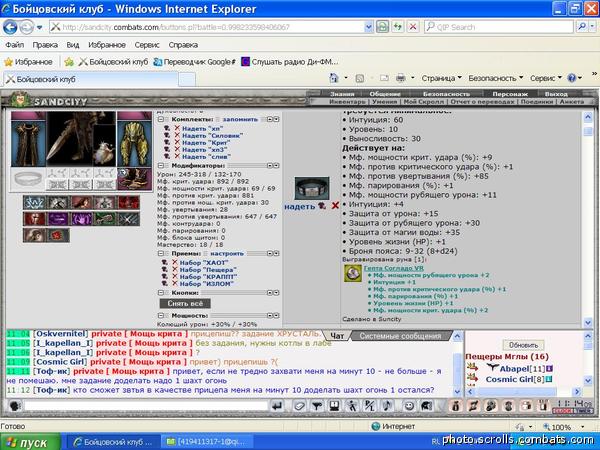The height and width of the screenshot is (450, 600).
Task: Open the IE Сервис toolbar dropdown
Action: click(x=546, y=78)
